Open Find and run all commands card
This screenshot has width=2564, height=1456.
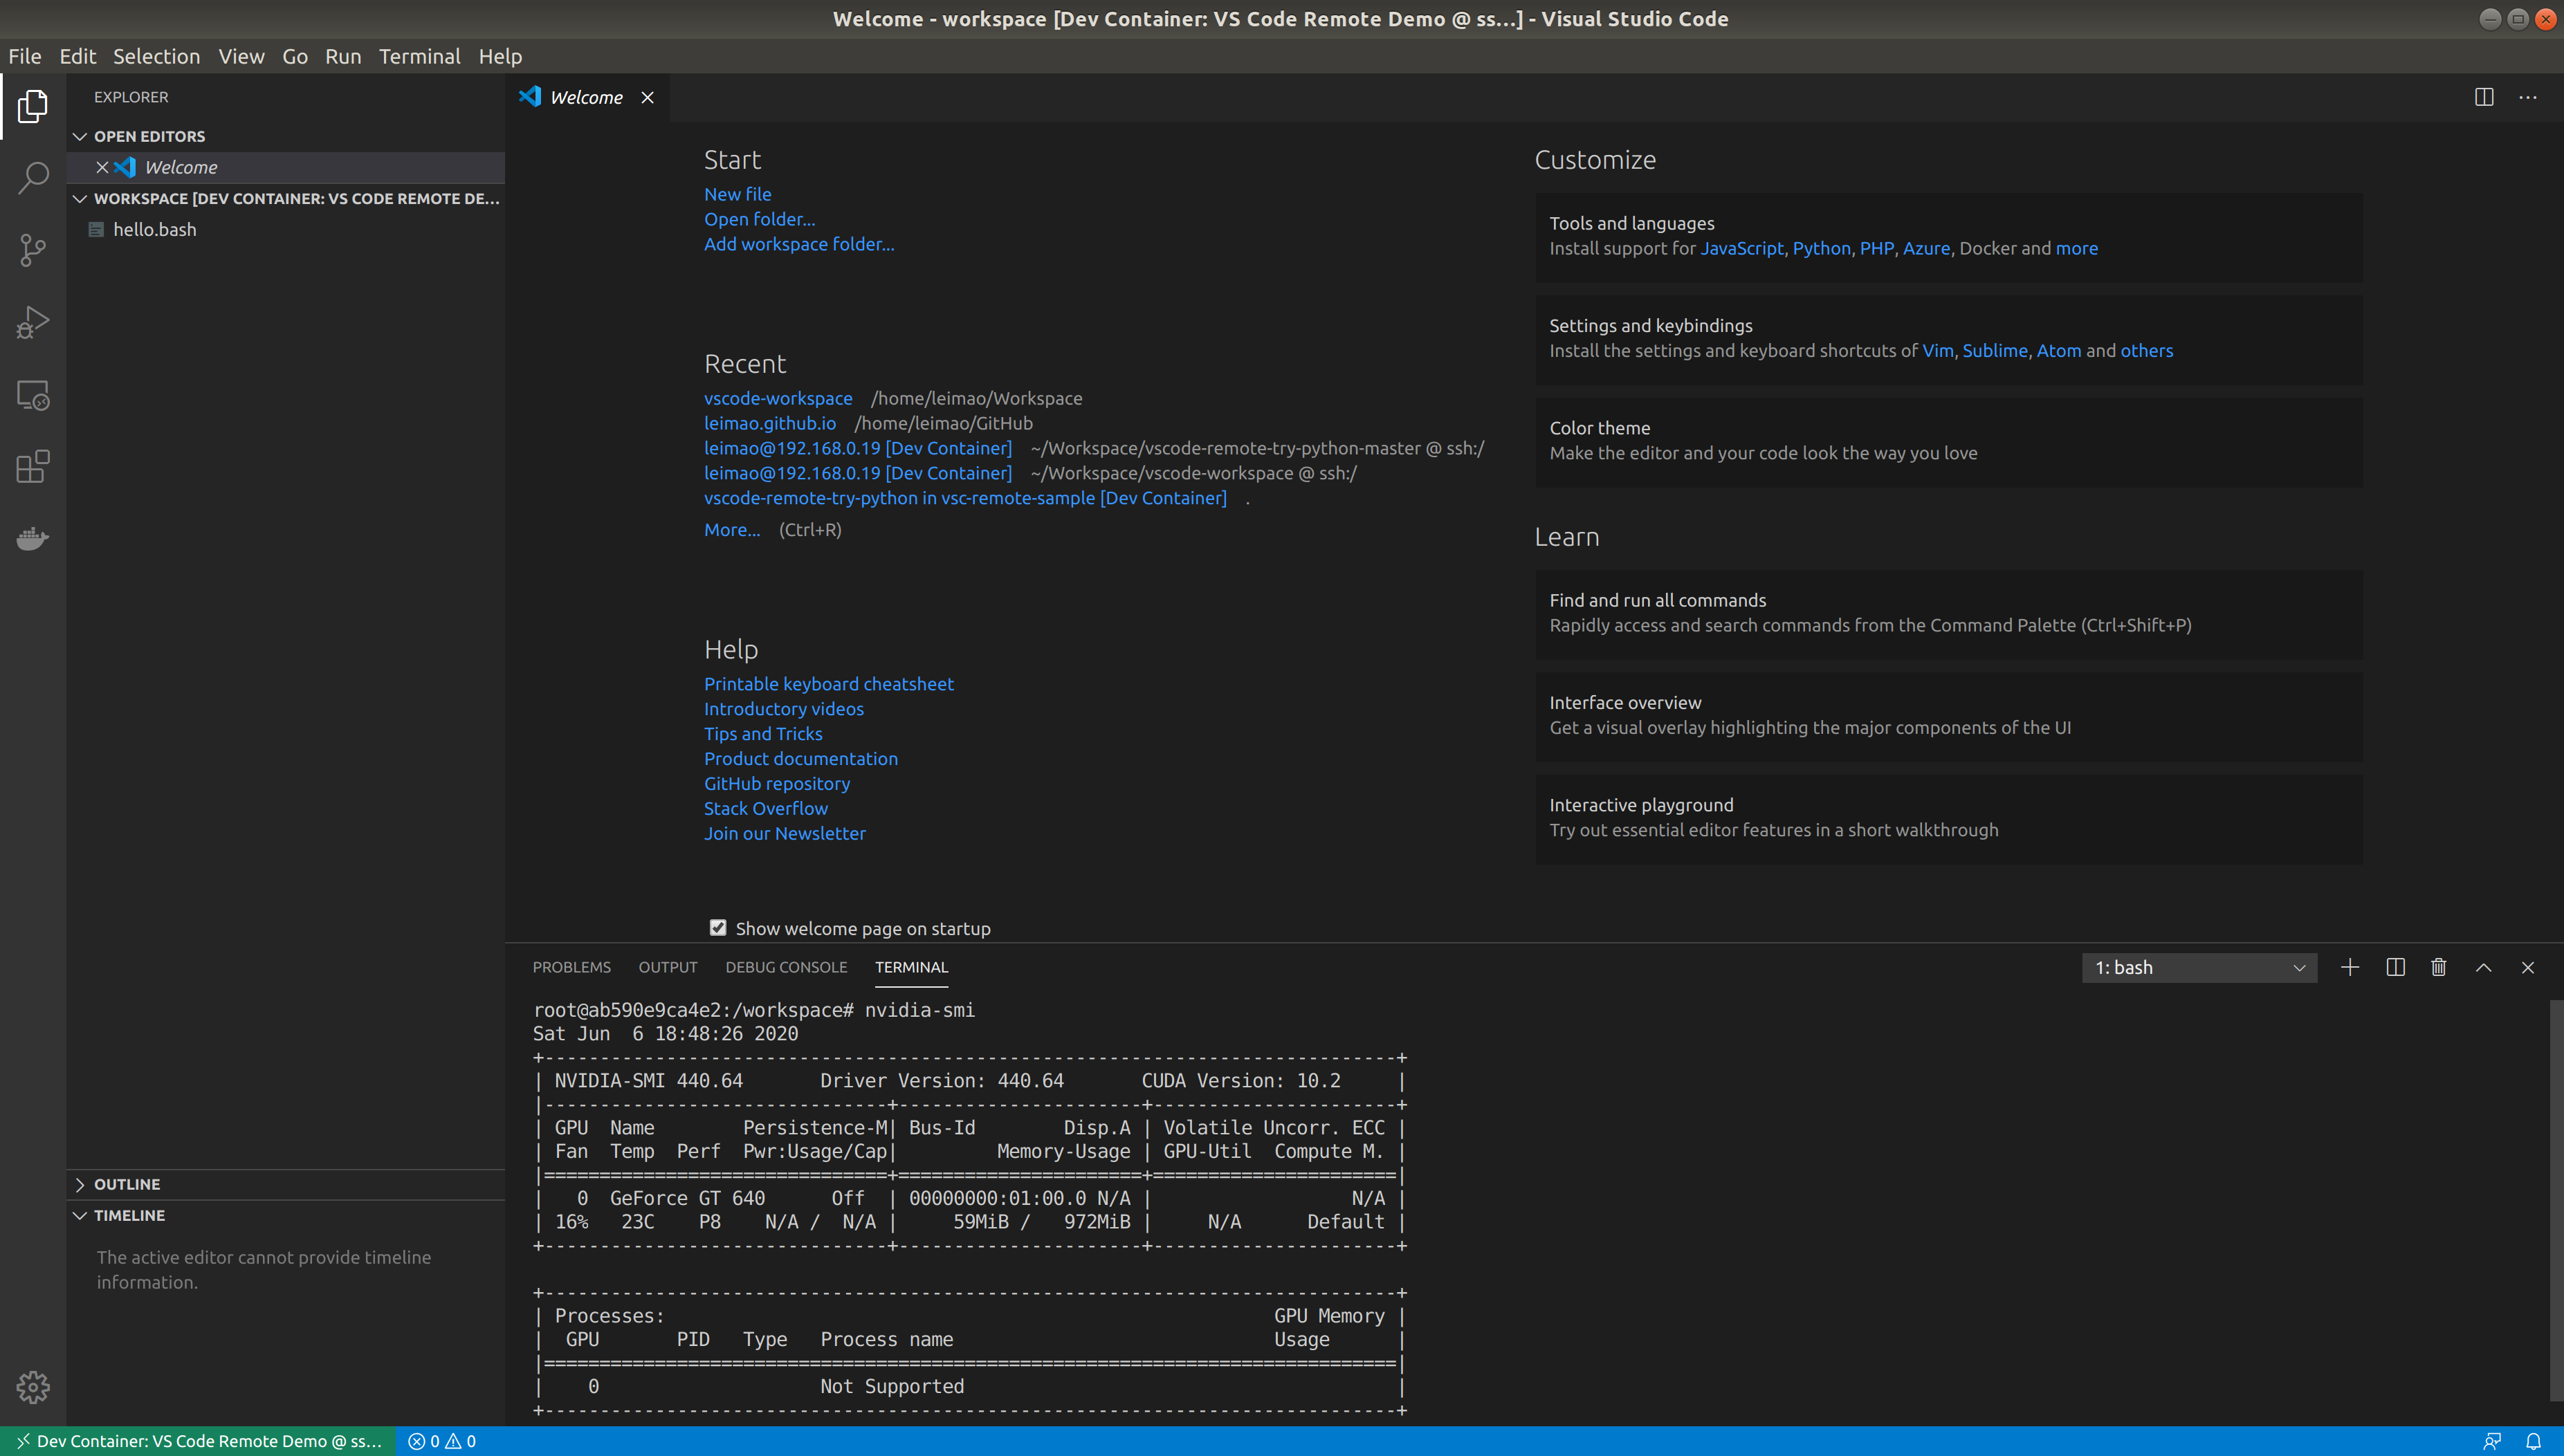tap(1949, 614)
